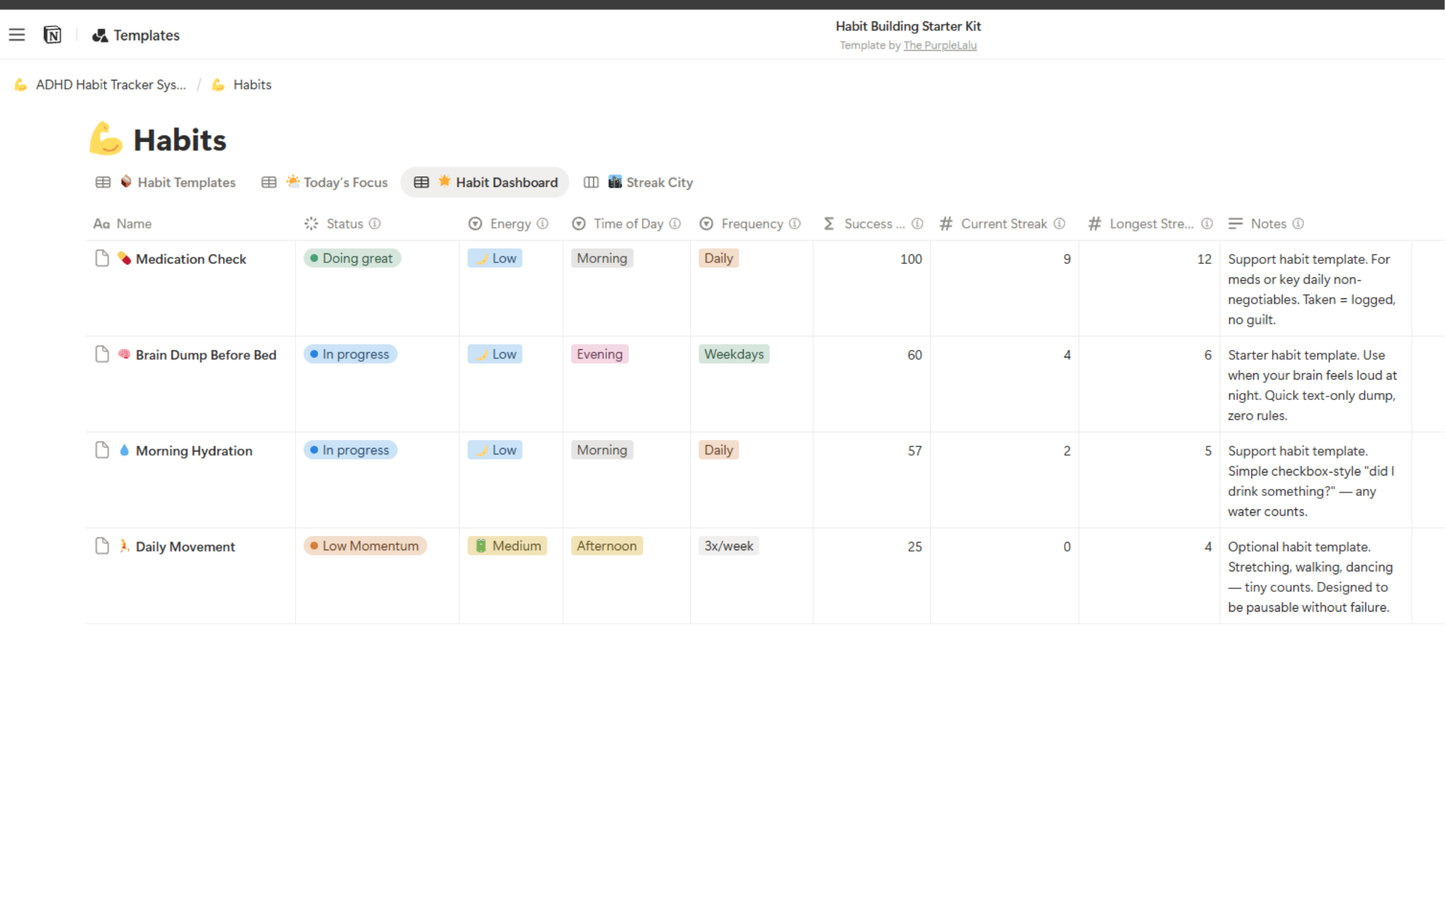Screen dimensions: 1445x903
Task: Click the Notion logo icon
Action: 51,34
